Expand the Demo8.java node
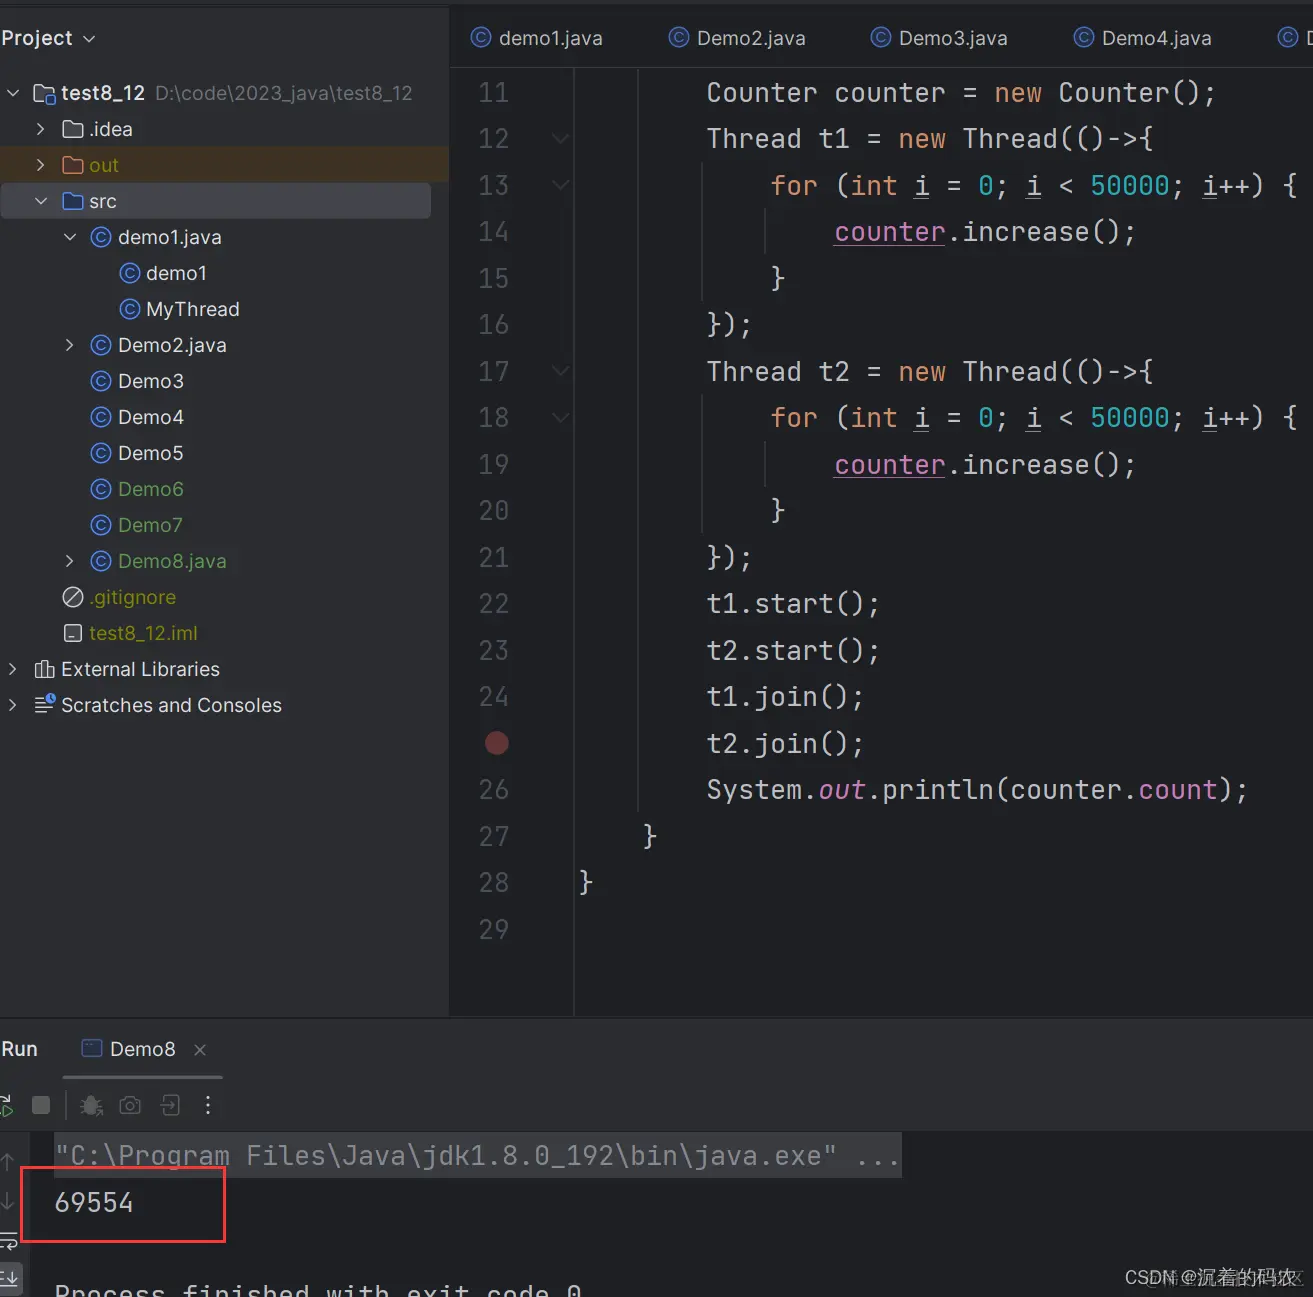 (69, 561)
